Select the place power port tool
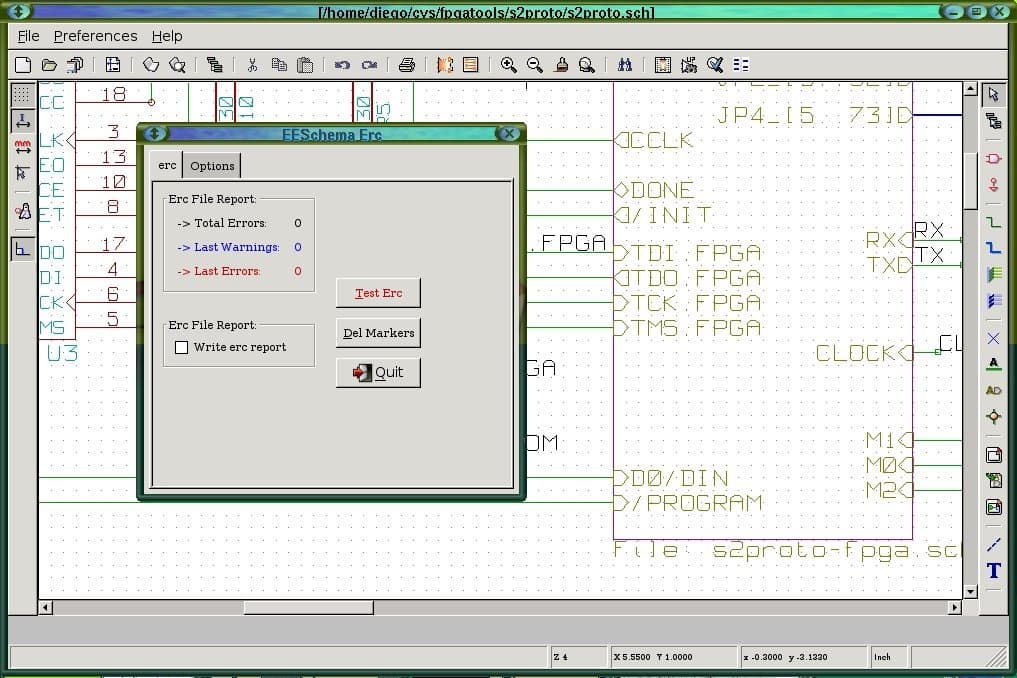This screenshot has width=1017, height=678. pyautogui.click(x=993, y=184)
